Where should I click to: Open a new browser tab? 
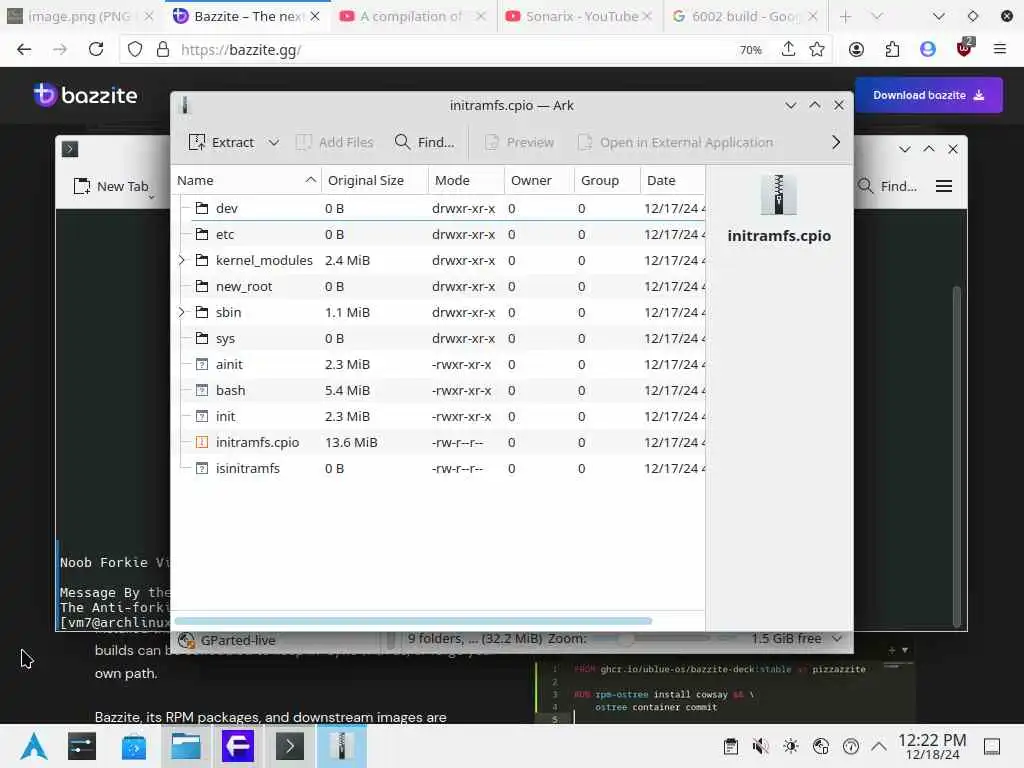[846, 16]
